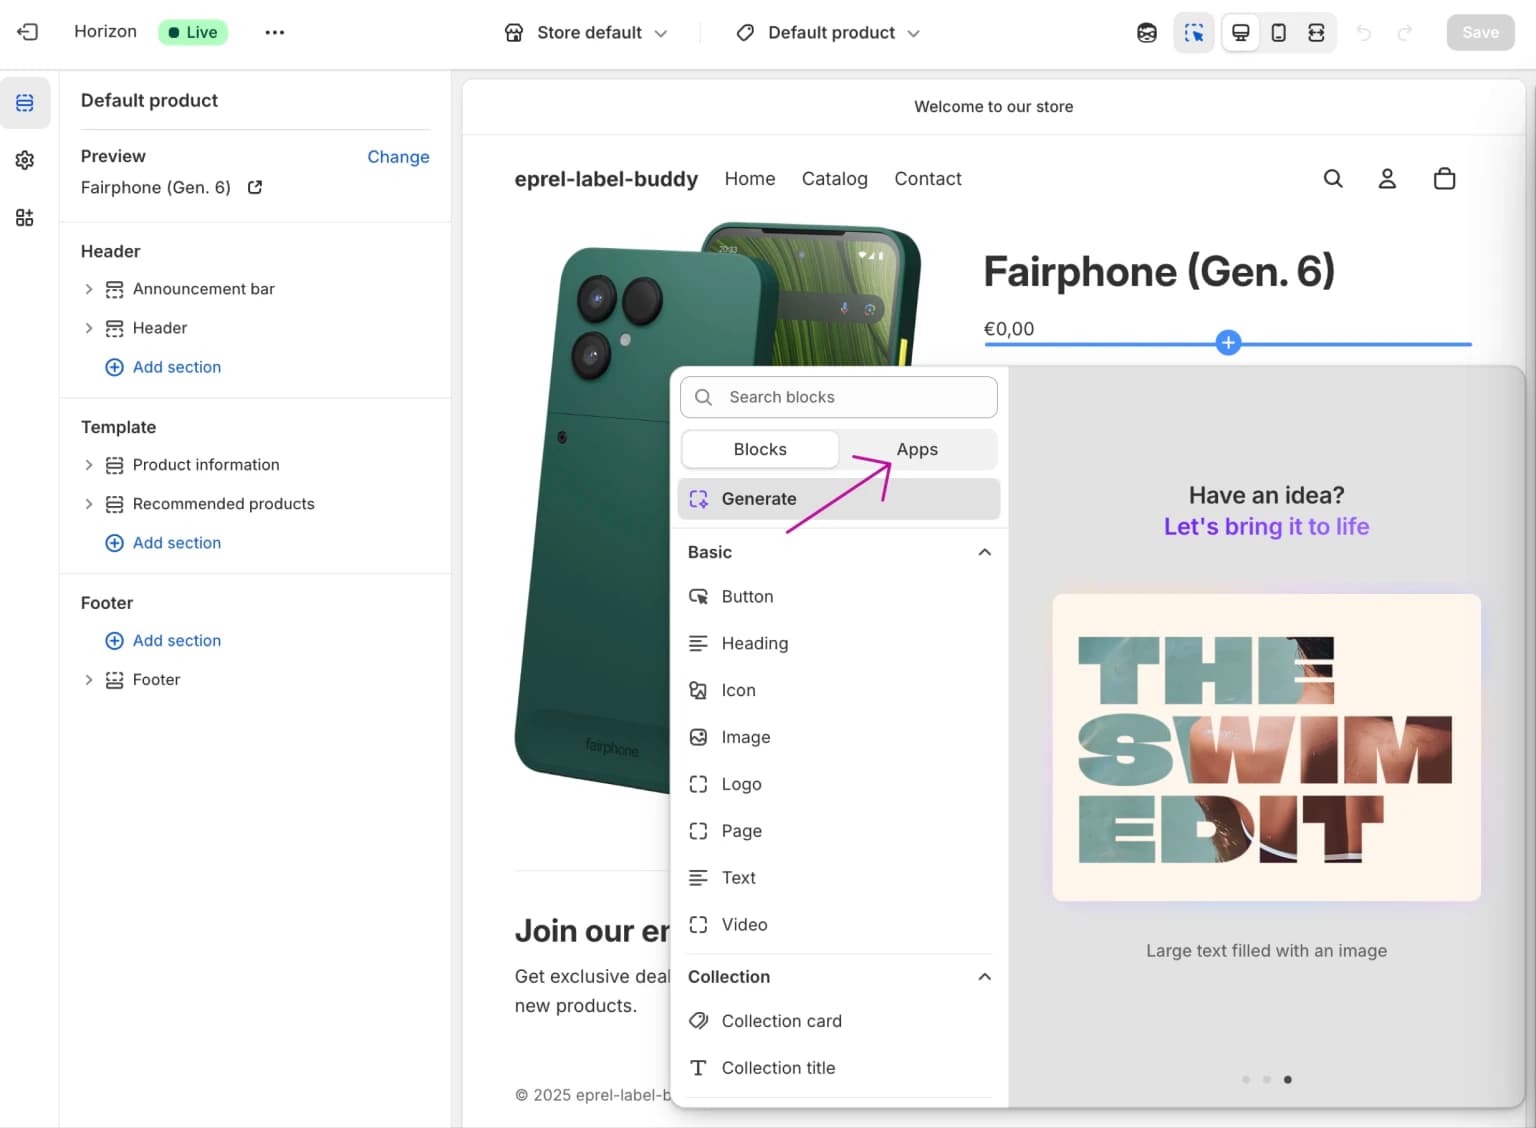Click the blue price range slider handle

click(1228, 342)
